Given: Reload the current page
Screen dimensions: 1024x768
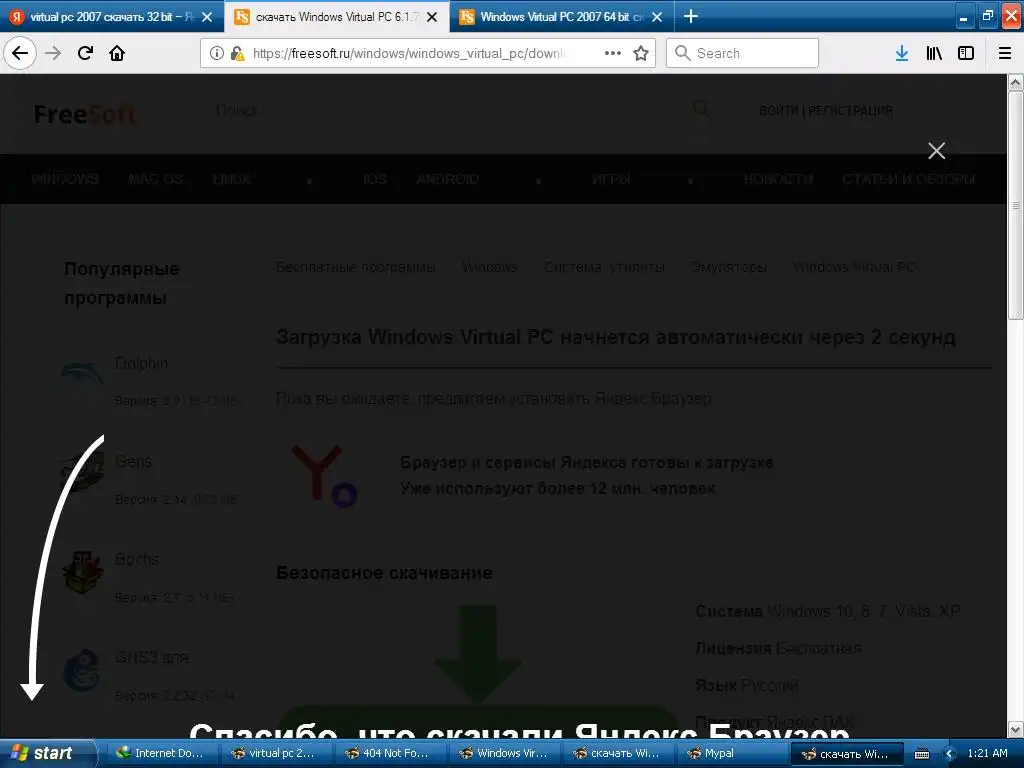Looking at the screenshot, I should [x=85, y=53].
